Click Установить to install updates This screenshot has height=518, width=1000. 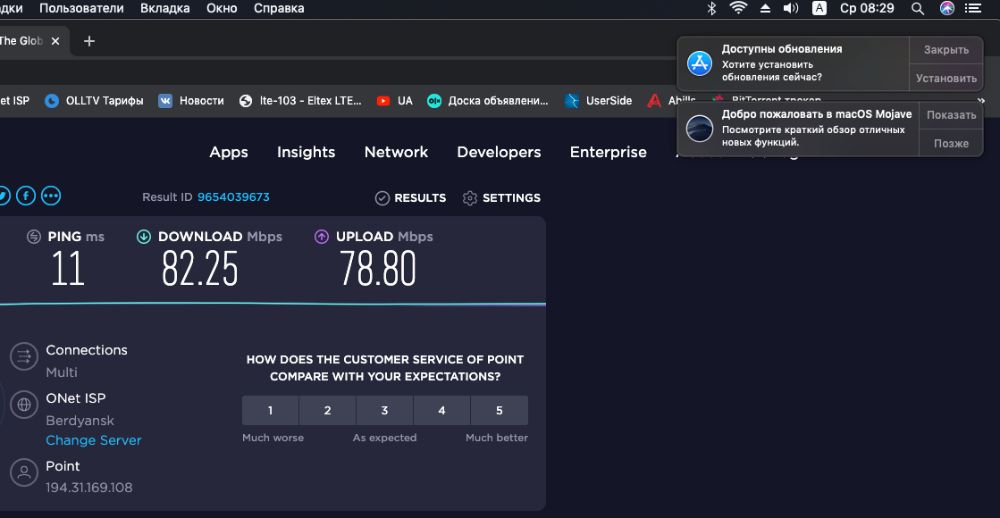[946, 78]
